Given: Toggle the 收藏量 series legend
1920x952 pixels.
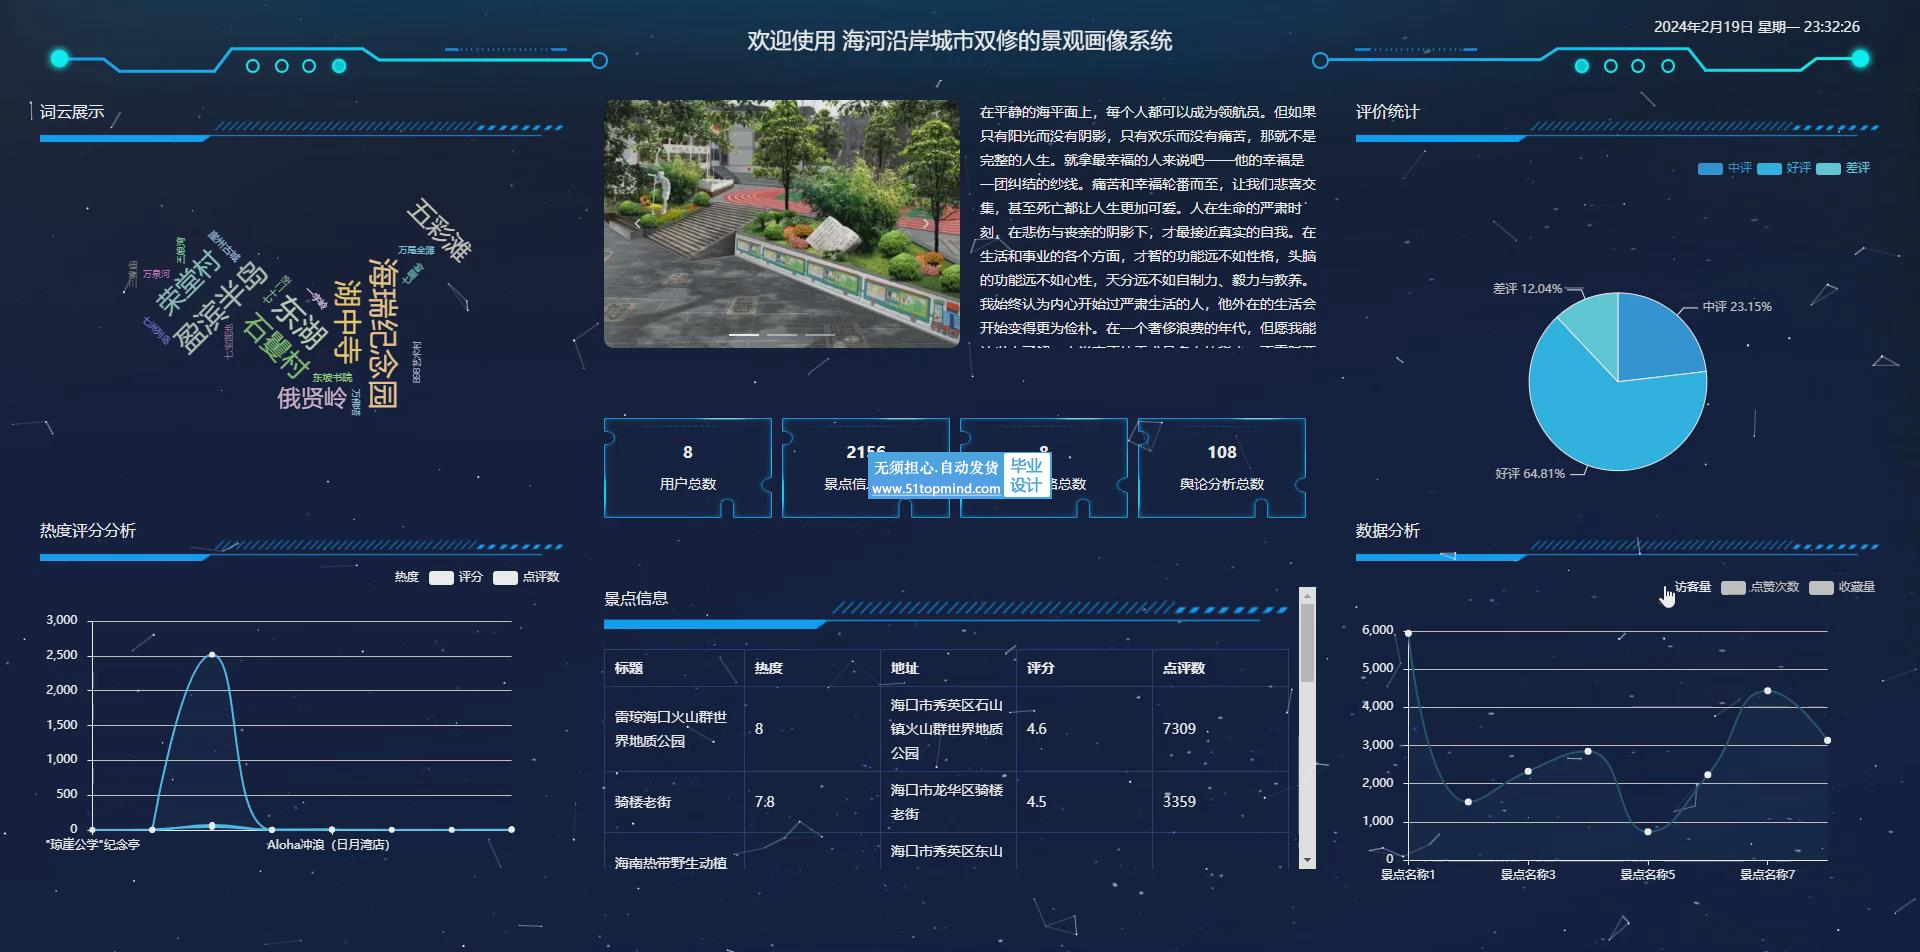Looking at the screenshot, I should pos(1842,587).
